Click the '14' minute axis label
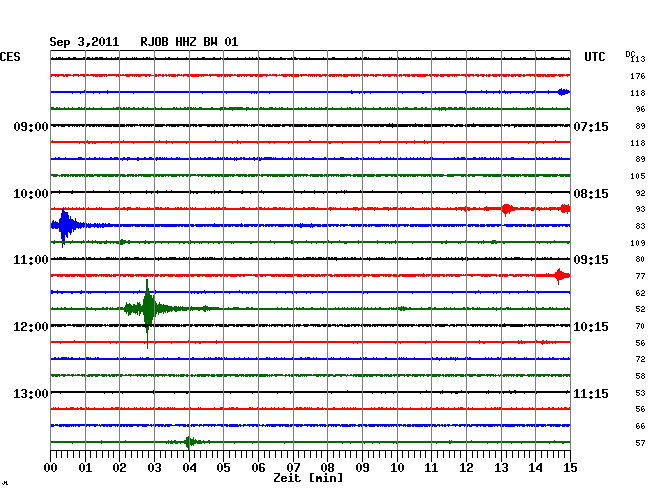Viewport: 650px width, 494px height. click(x=535, y=467)
